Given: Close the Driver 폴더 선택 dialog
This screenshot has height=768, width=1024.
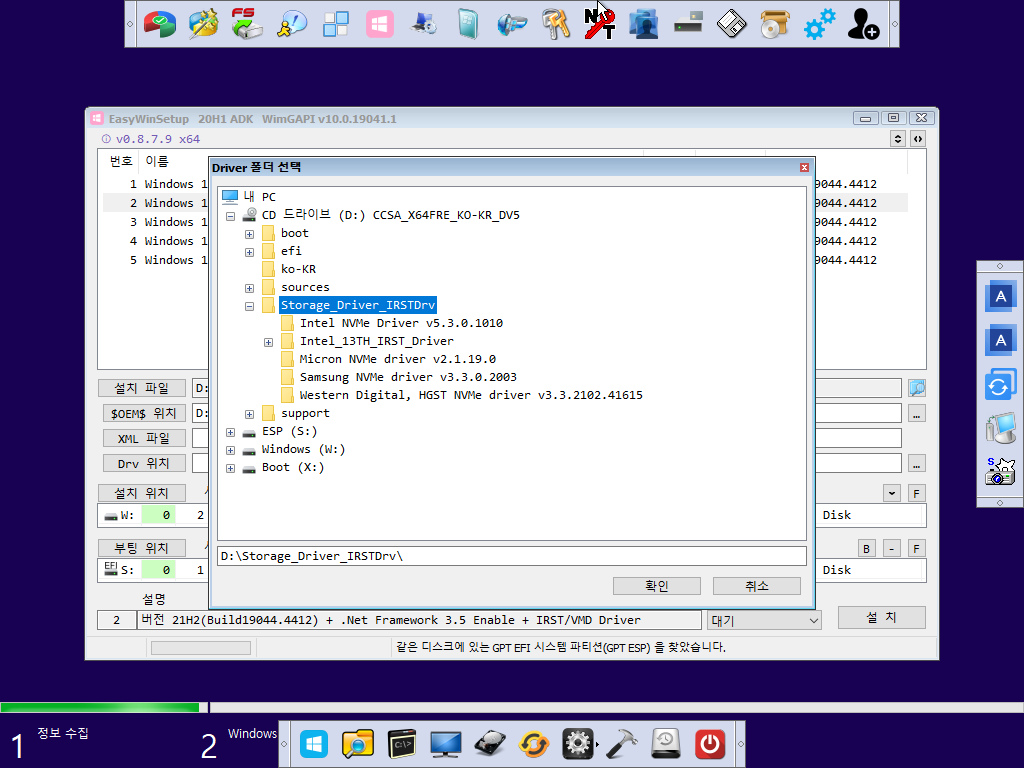Looking at the screenshot, I should [805, 168].
